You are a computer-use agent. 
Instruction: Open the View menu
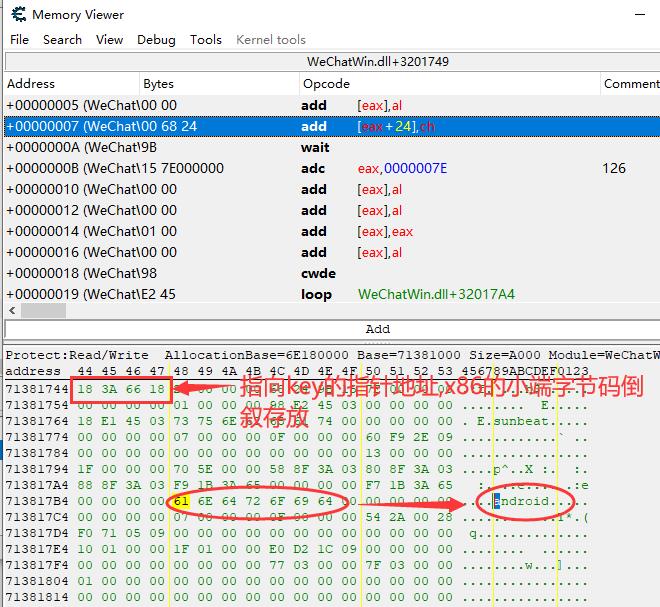point(109,40)
